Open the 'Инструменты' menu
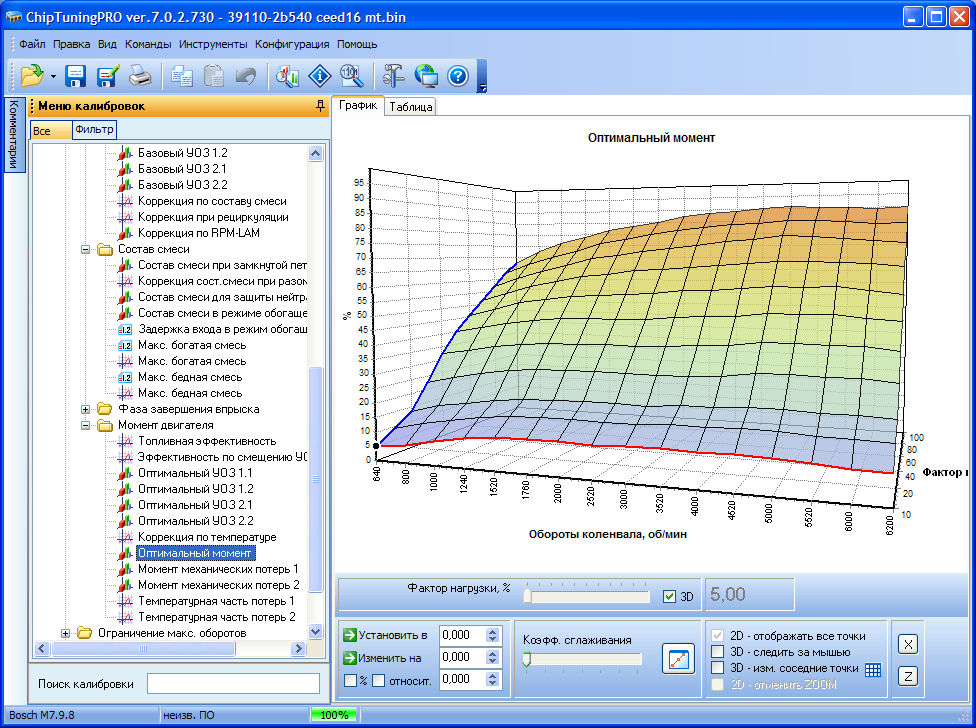This screenshot has height=728, width=976. (213, 44)
